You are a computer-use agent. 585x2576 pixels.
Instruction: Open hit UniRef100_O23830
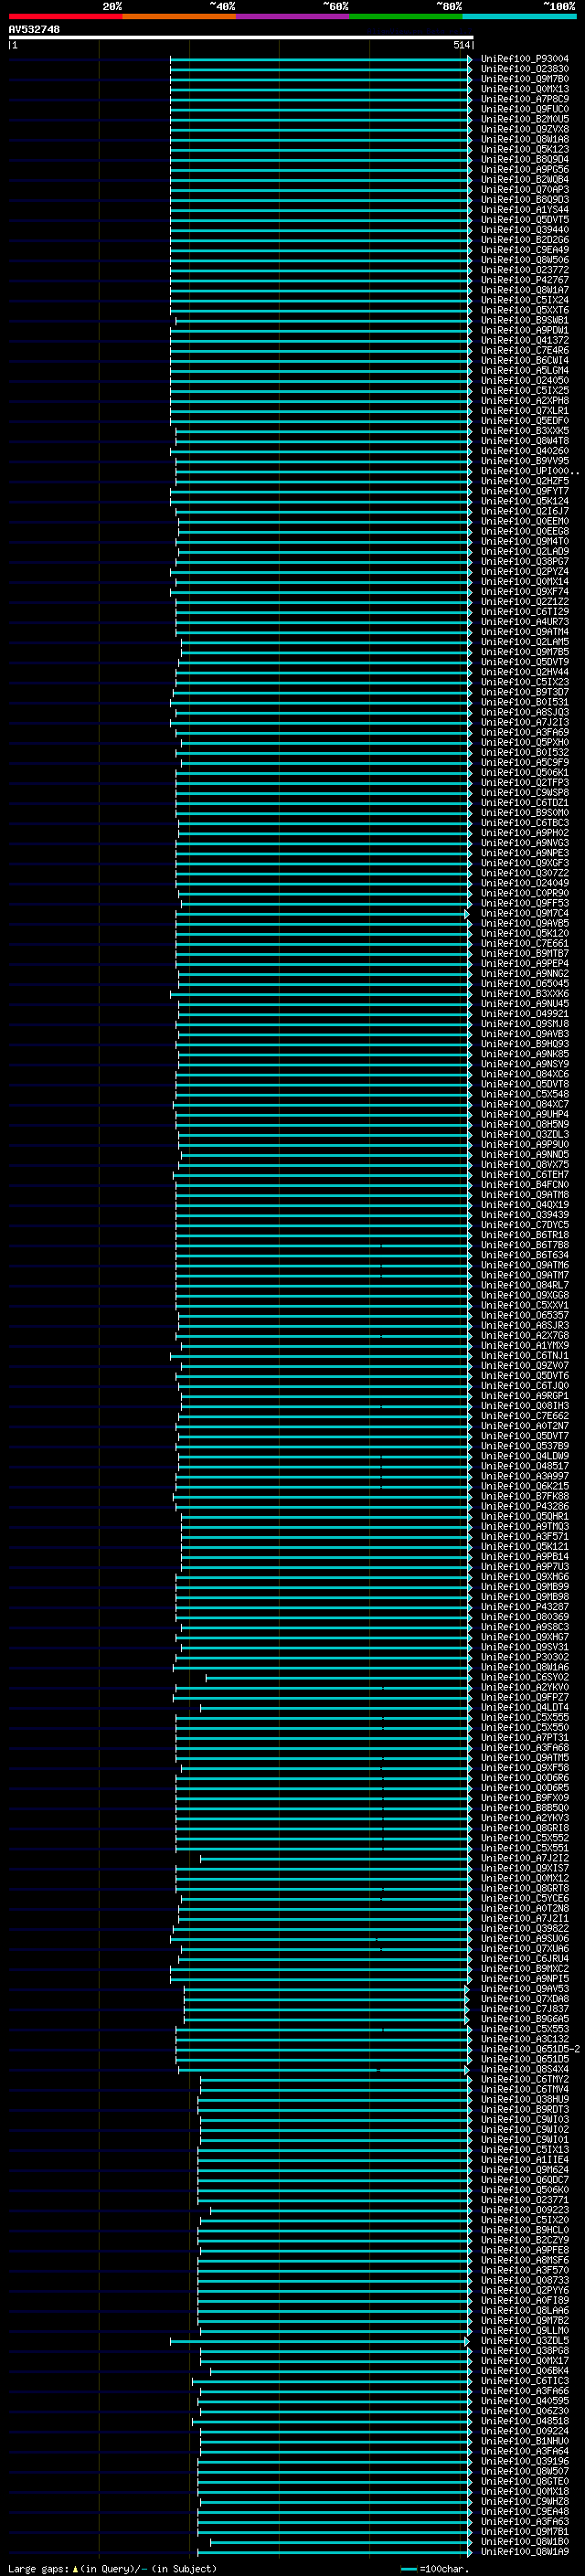pos(524,69)
